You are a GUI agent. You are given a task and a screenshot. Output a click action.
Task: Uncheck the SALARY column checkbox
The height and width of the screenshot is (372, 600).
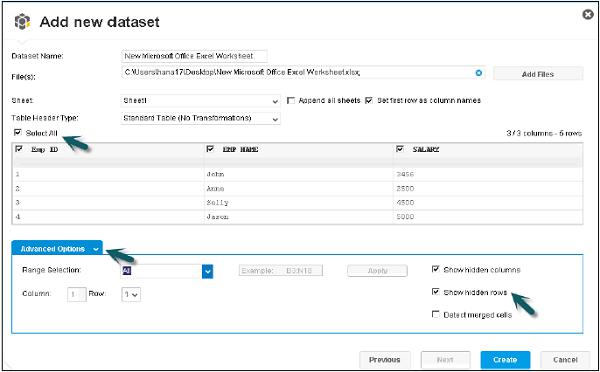click(x=400, y=149)
